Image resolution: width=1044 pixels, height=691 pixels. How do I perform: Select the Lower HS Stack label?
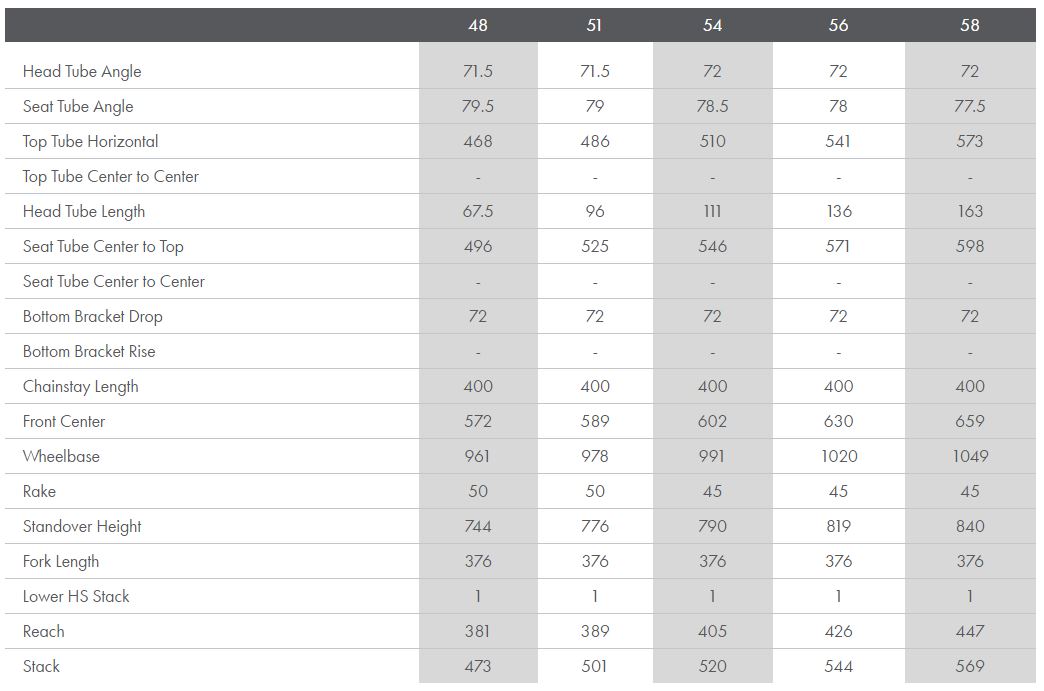coord(76,597)
